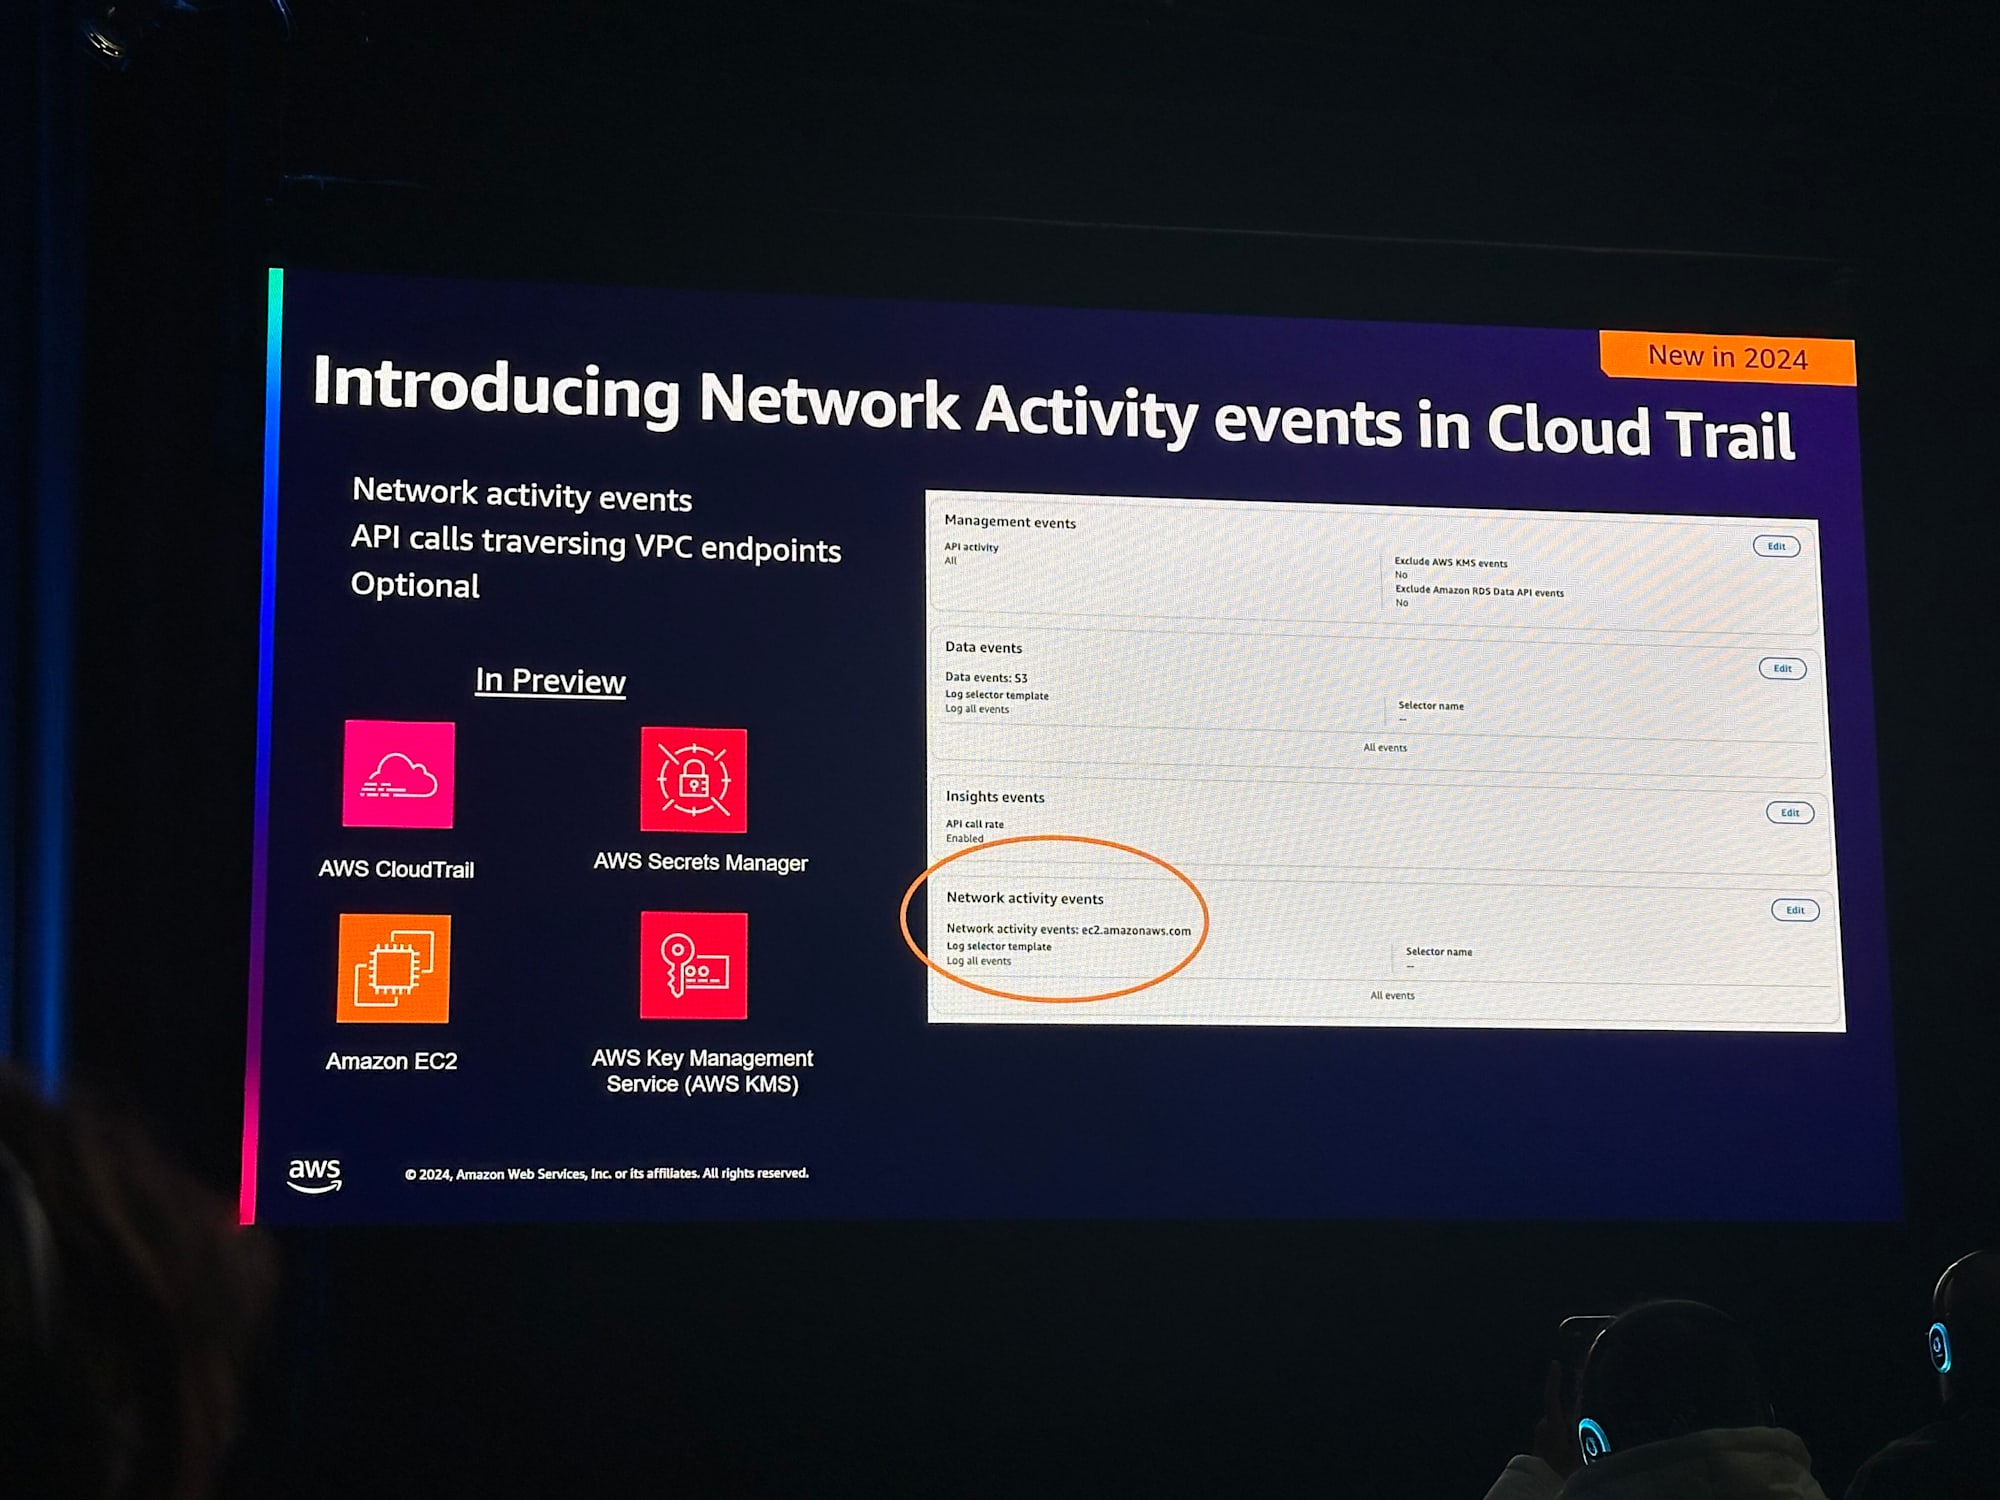Viewport: 2000px width, 1500px height.
Task: Click the 'Optional' bullet text
Action: [x=415, y=585]
